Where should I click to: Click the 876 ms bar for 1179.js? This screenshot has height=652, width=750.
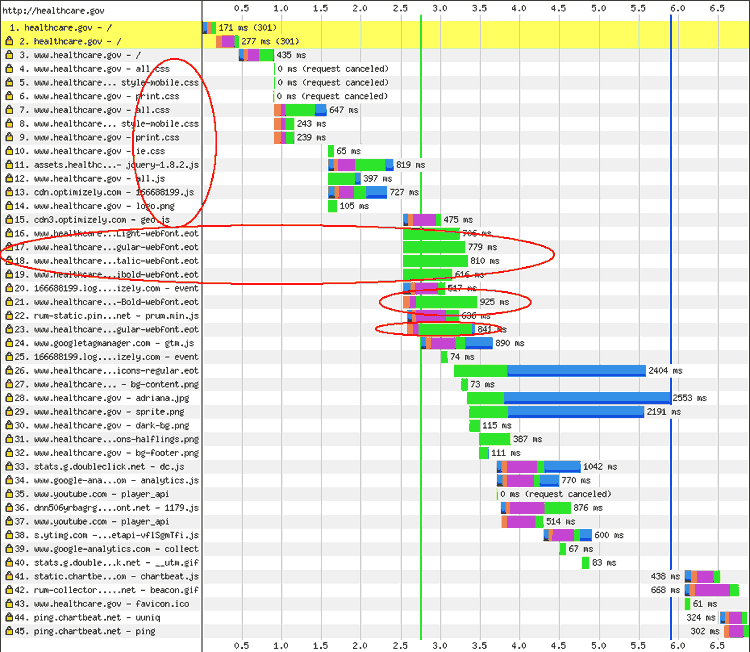point(536,508)
